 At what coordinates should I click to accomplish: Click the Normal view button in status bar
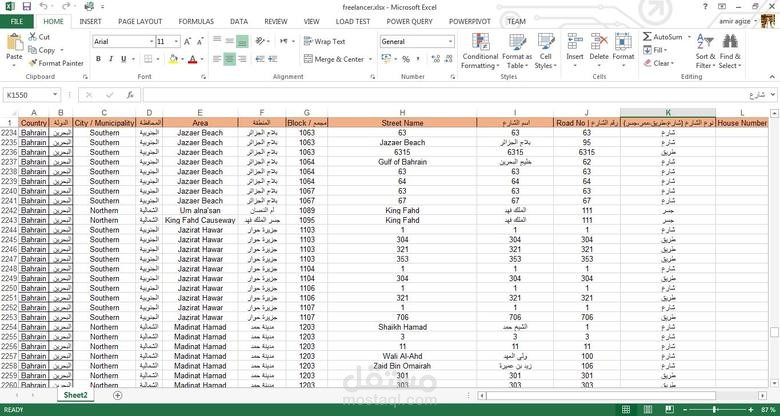tap(626, 410)
